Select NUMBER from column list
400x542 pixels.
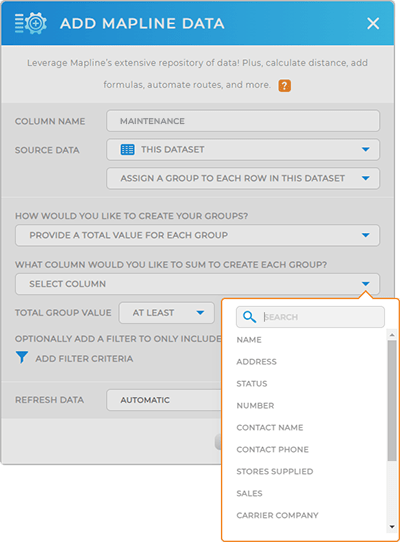(255, 405)
